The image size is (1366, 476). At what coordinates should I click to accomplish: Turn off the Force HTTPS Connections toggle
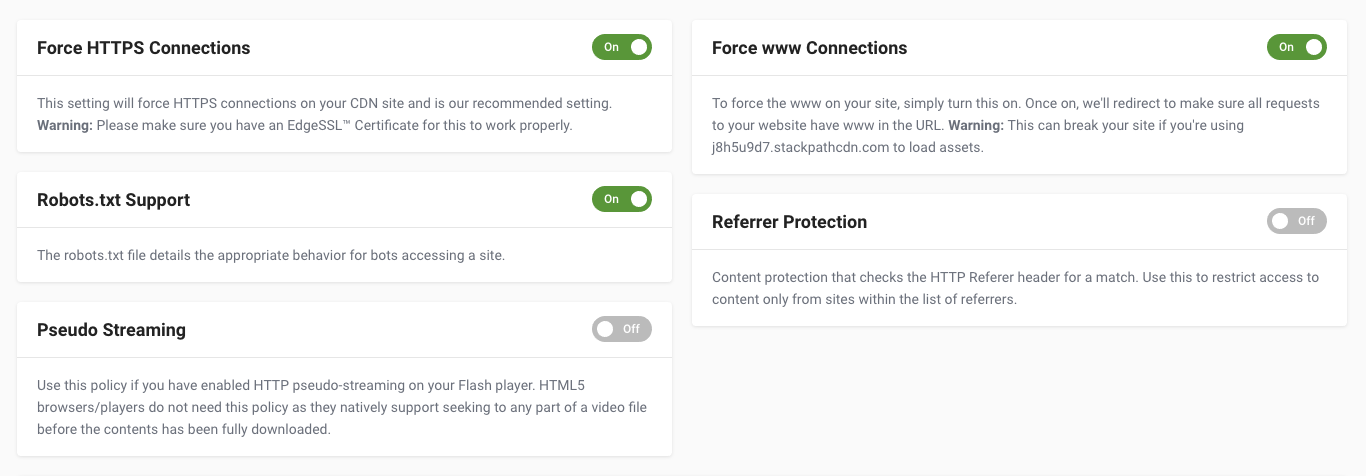pos(621,47)
